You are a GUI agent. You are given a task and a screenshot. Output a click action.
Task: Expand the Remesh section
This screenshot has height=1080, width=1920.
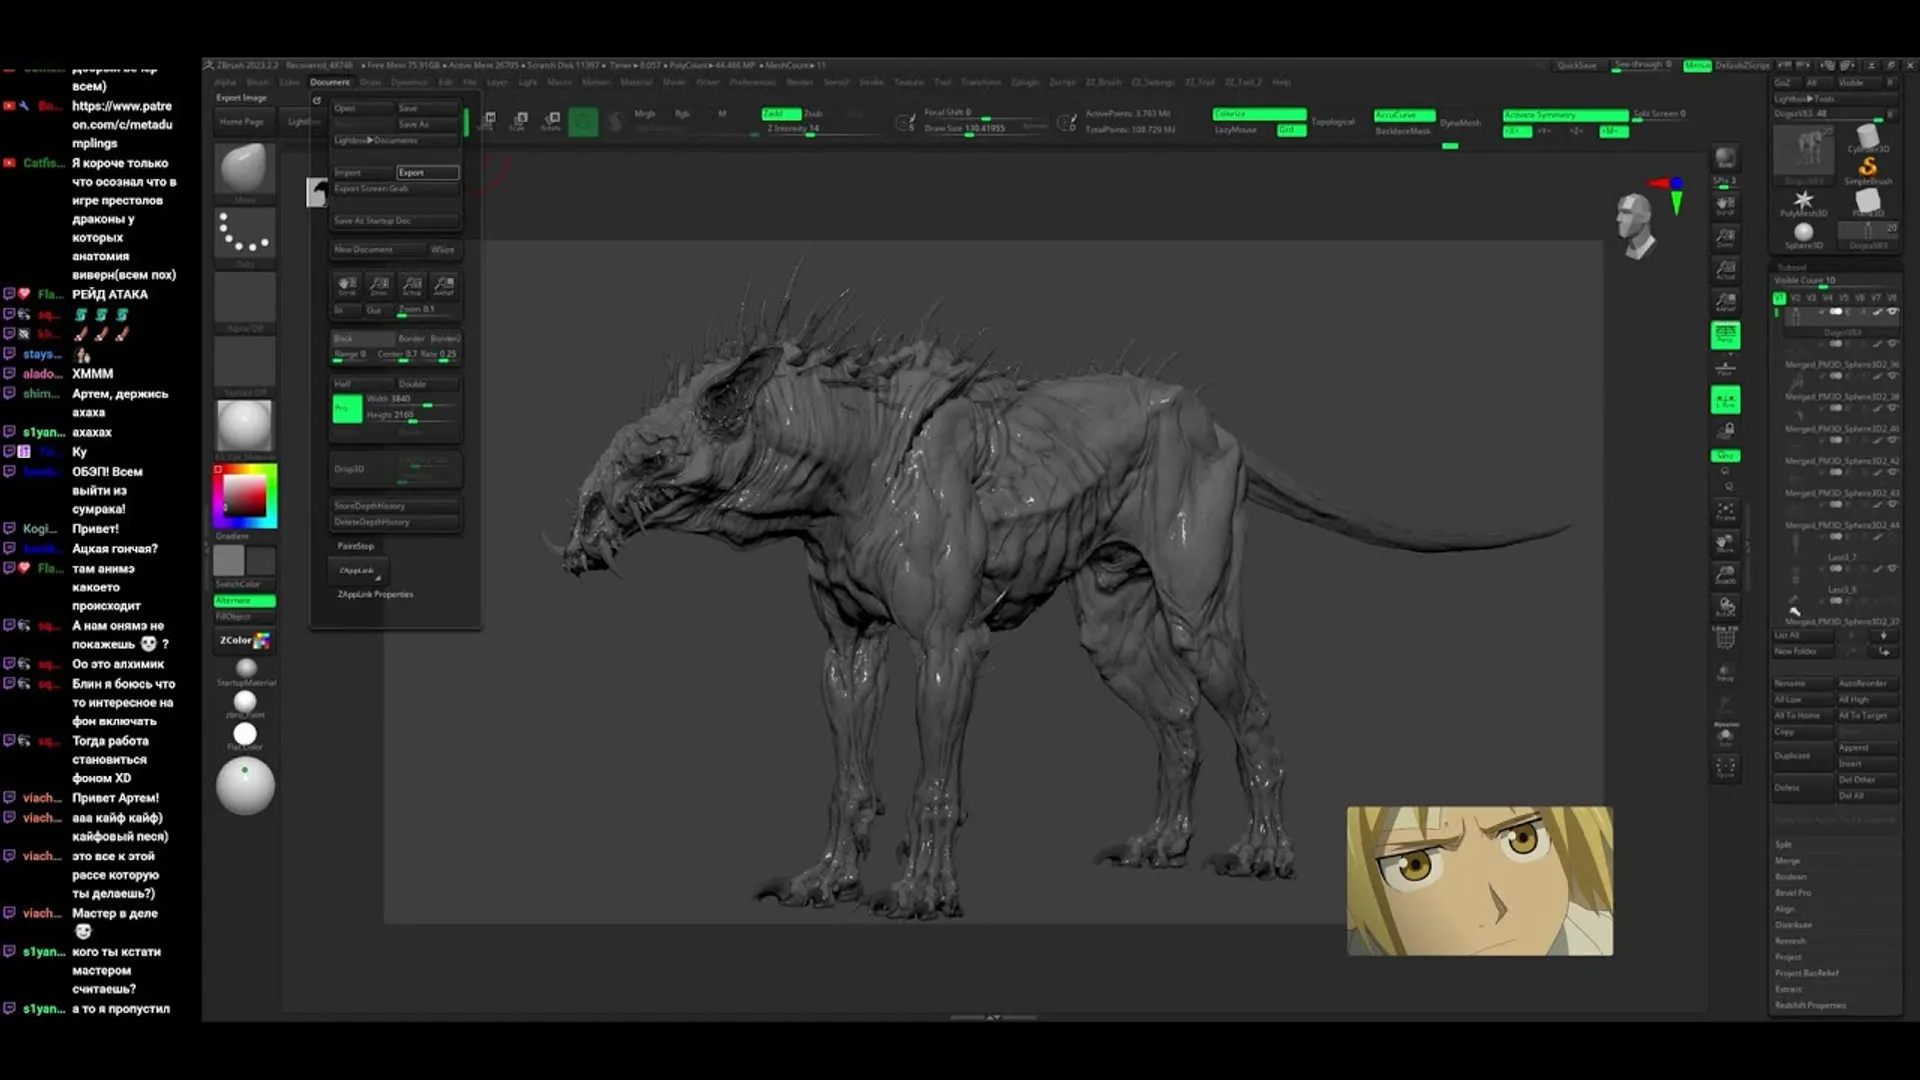(x=1790, y=940)
